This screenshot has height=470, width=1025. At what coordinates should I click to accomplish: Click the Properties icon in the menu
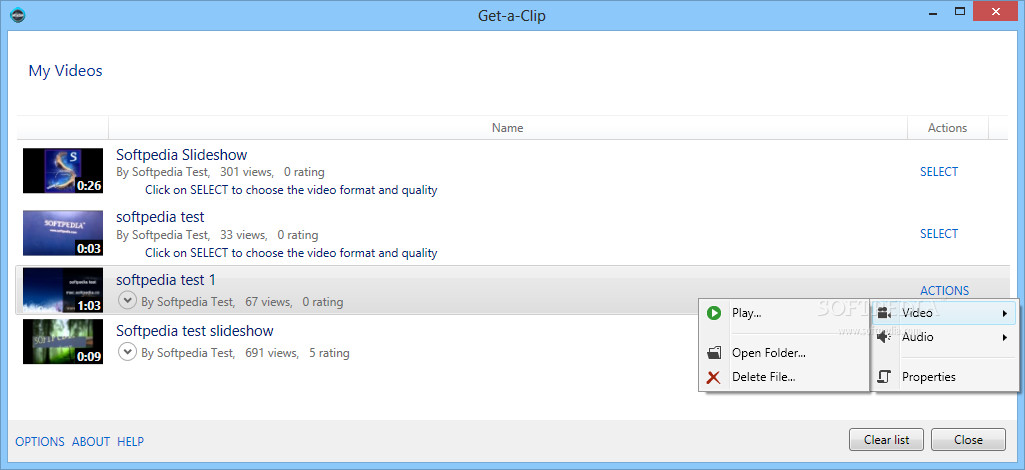(x=884, y=377)
